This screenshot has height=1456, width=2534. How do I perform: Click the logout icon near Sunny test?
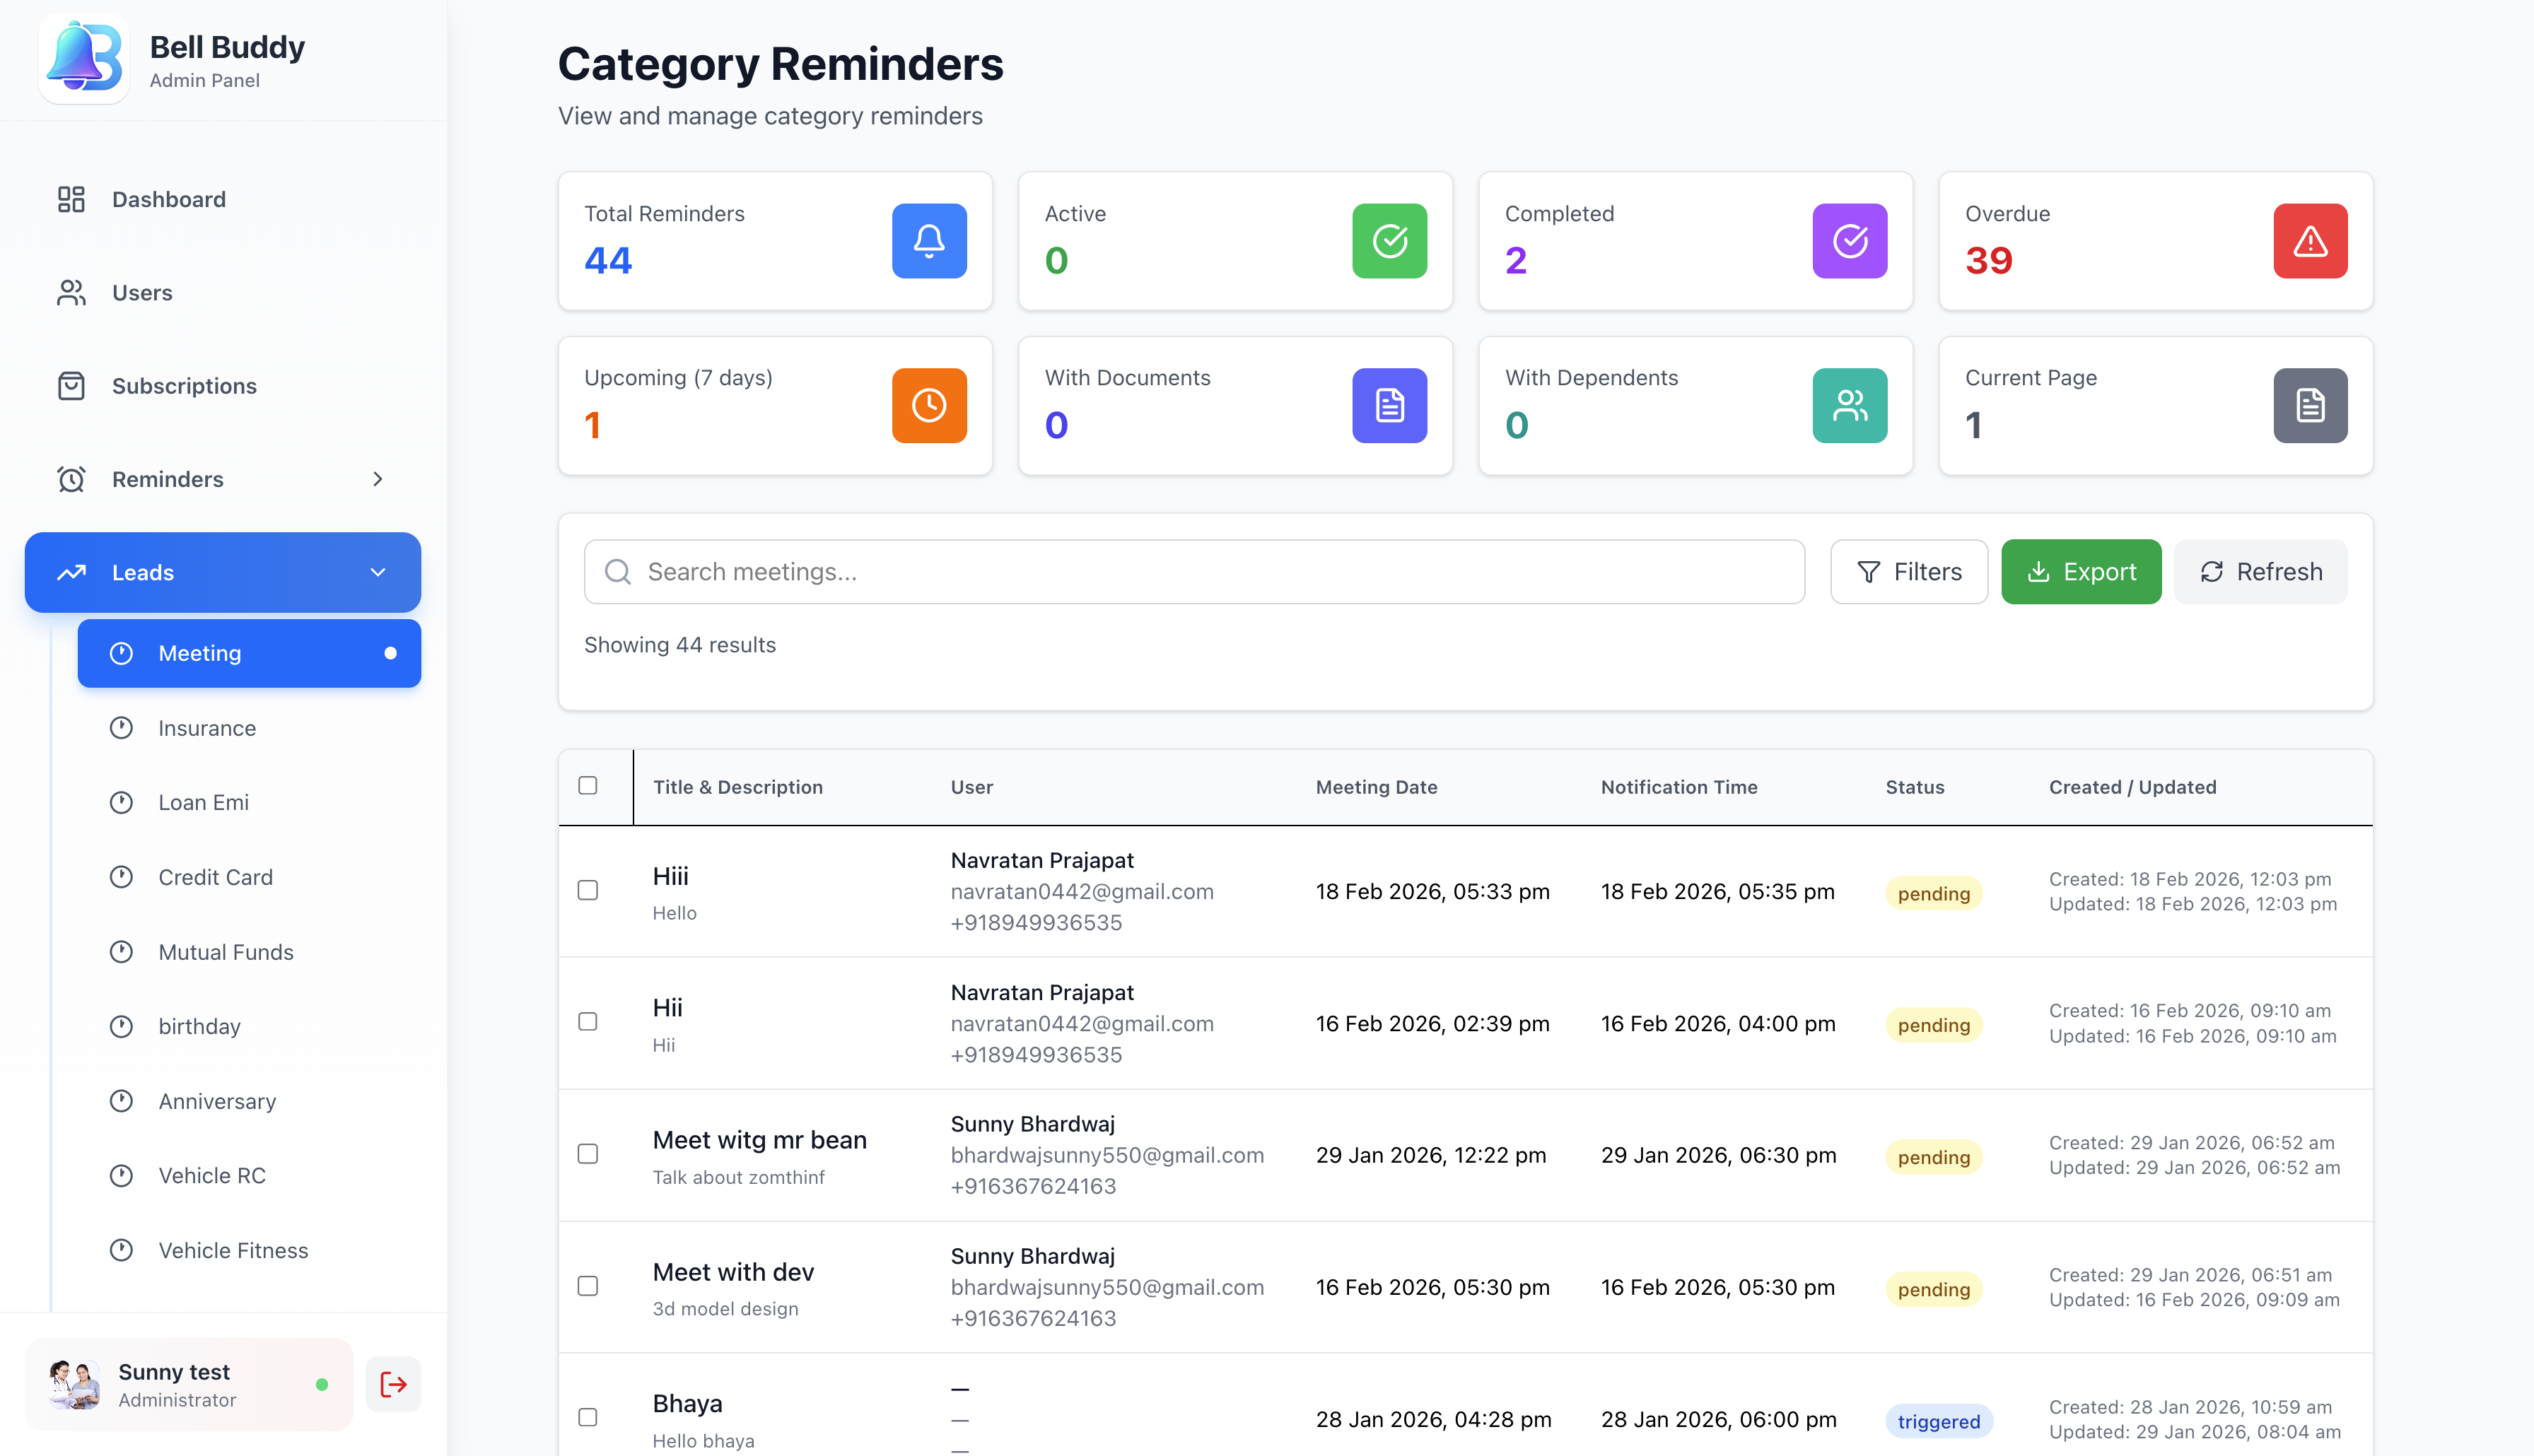click(x=392, y=1384)
